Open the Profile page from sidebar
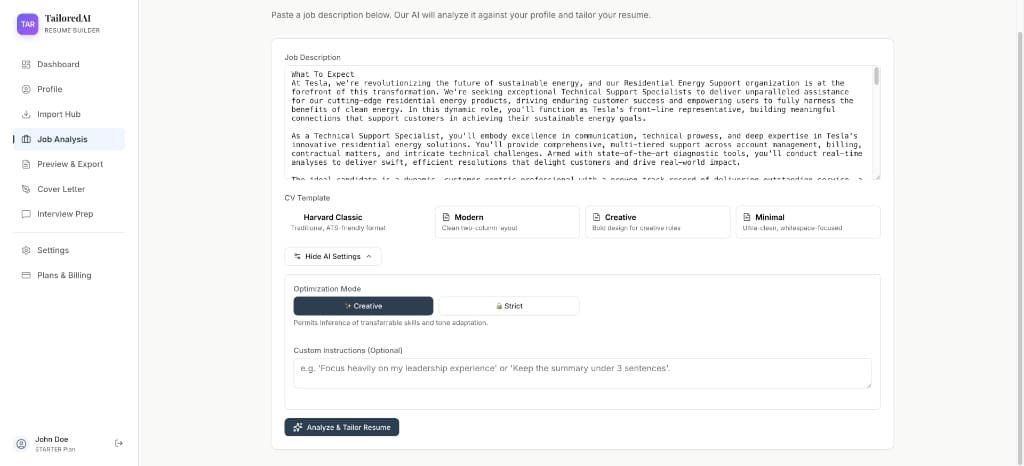This screenshot has height=466, width=1024. 50,89
